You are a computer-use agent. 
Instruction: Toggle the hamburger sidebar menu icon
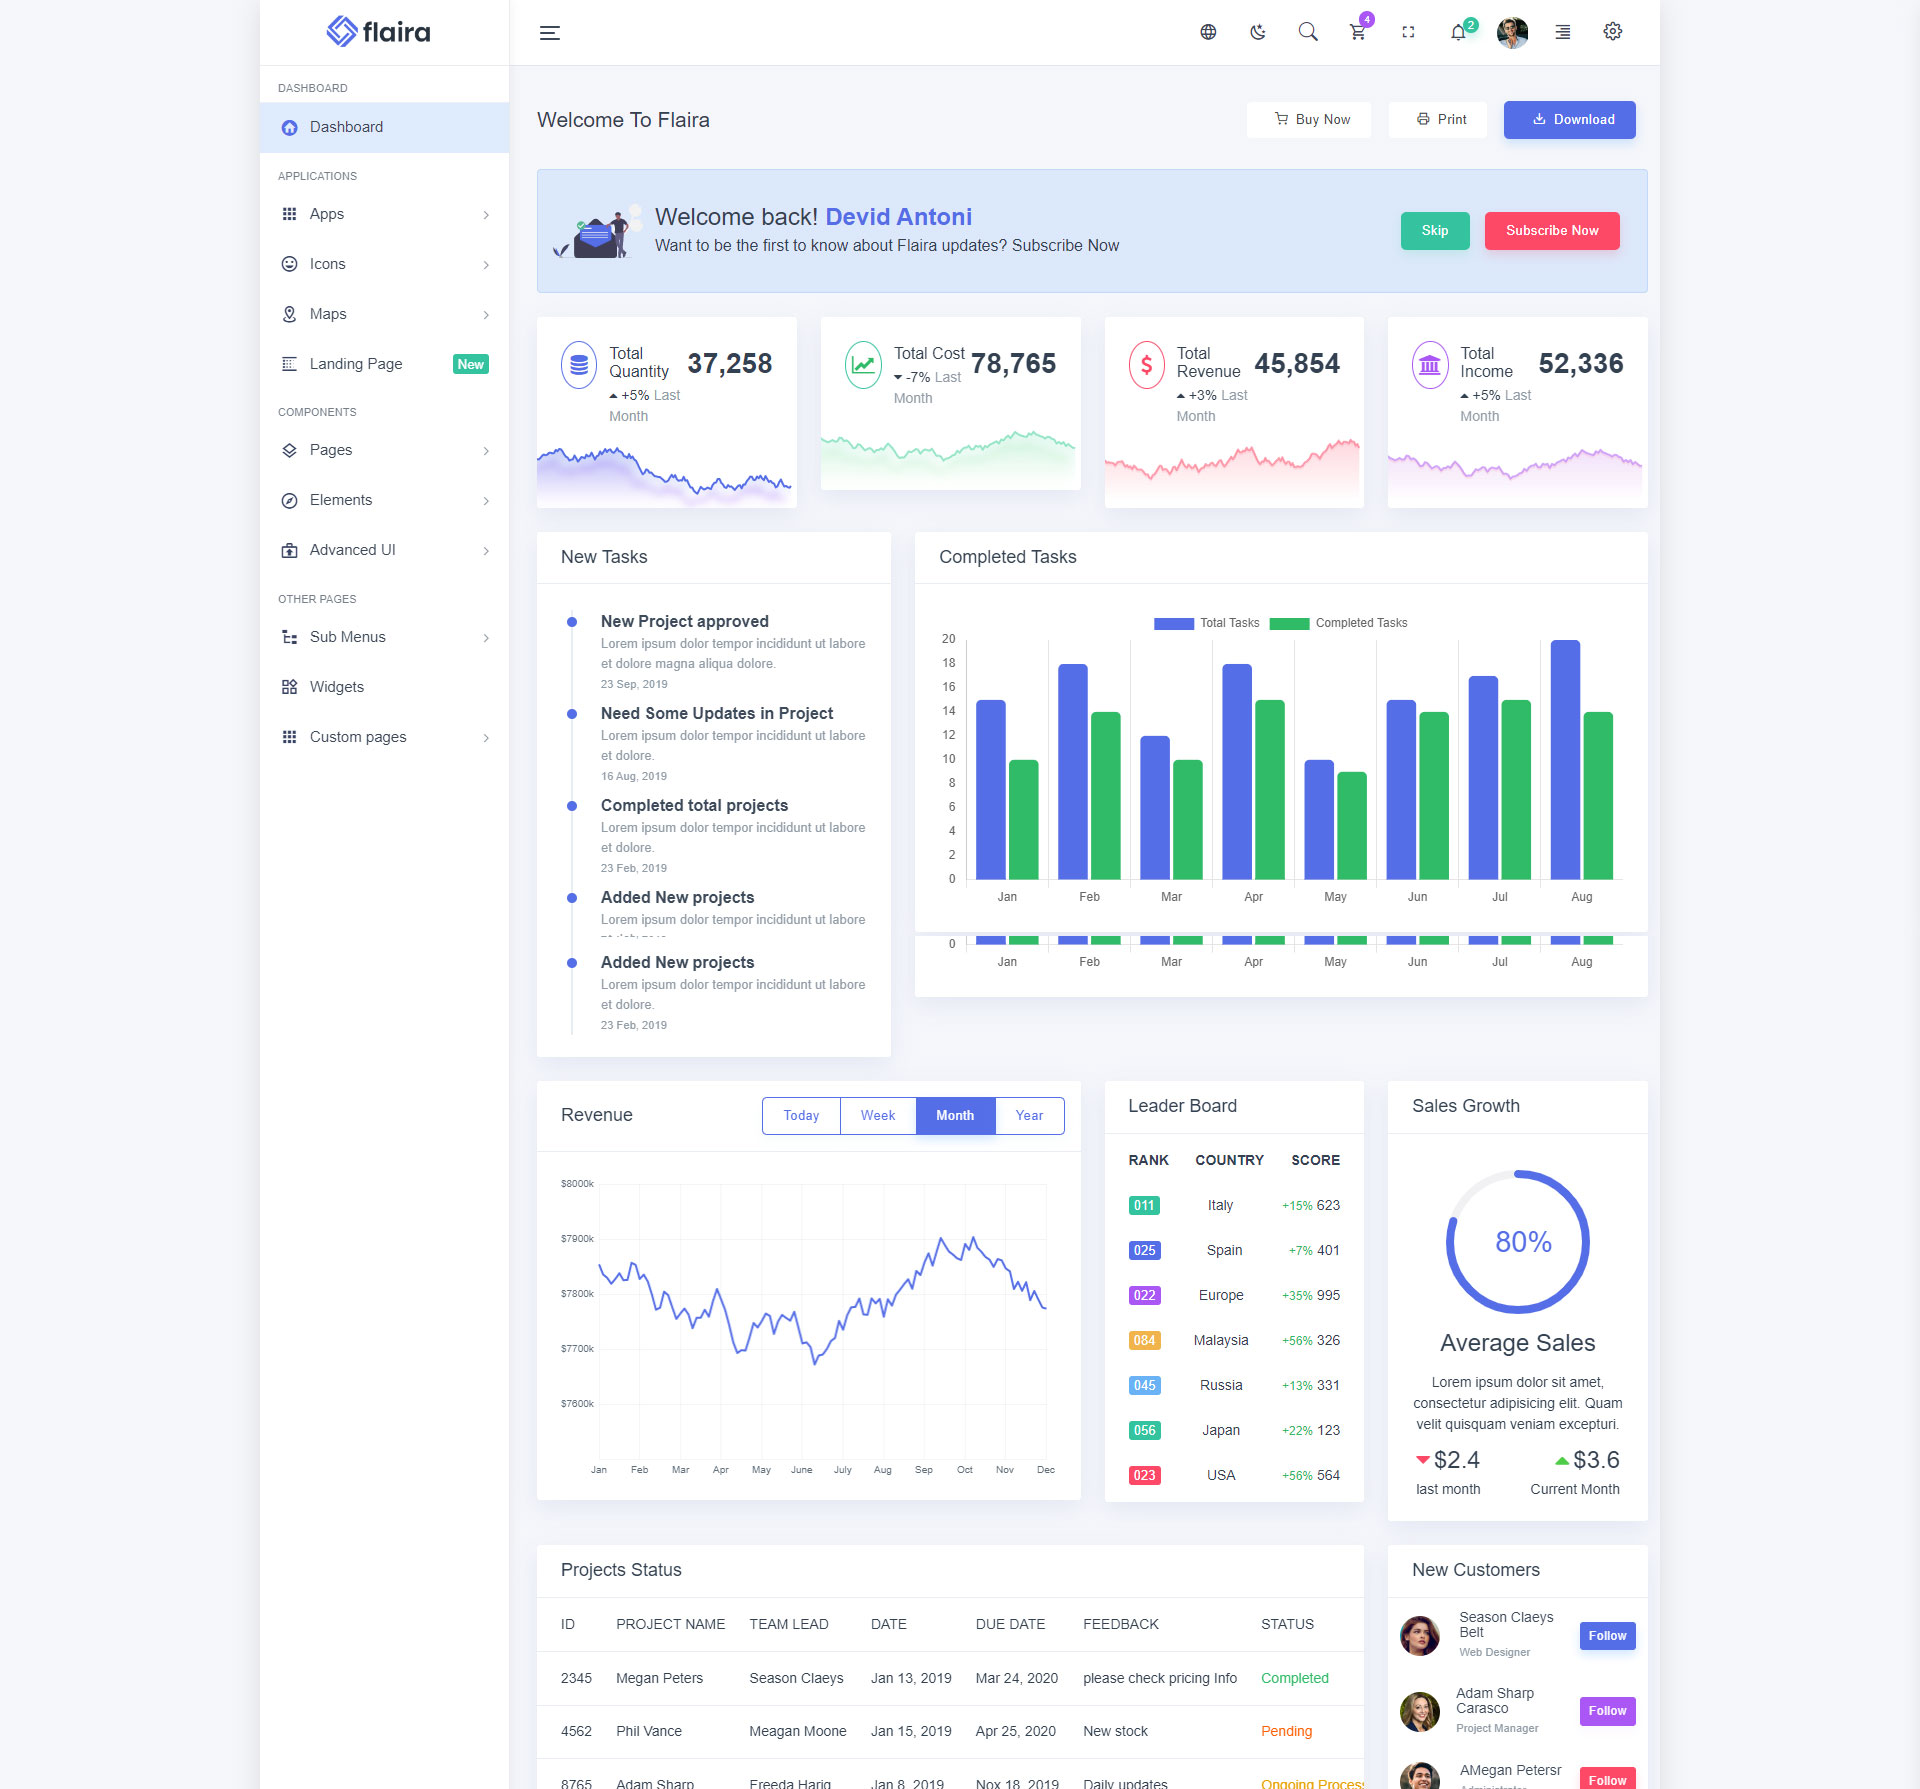coord(550,33)
